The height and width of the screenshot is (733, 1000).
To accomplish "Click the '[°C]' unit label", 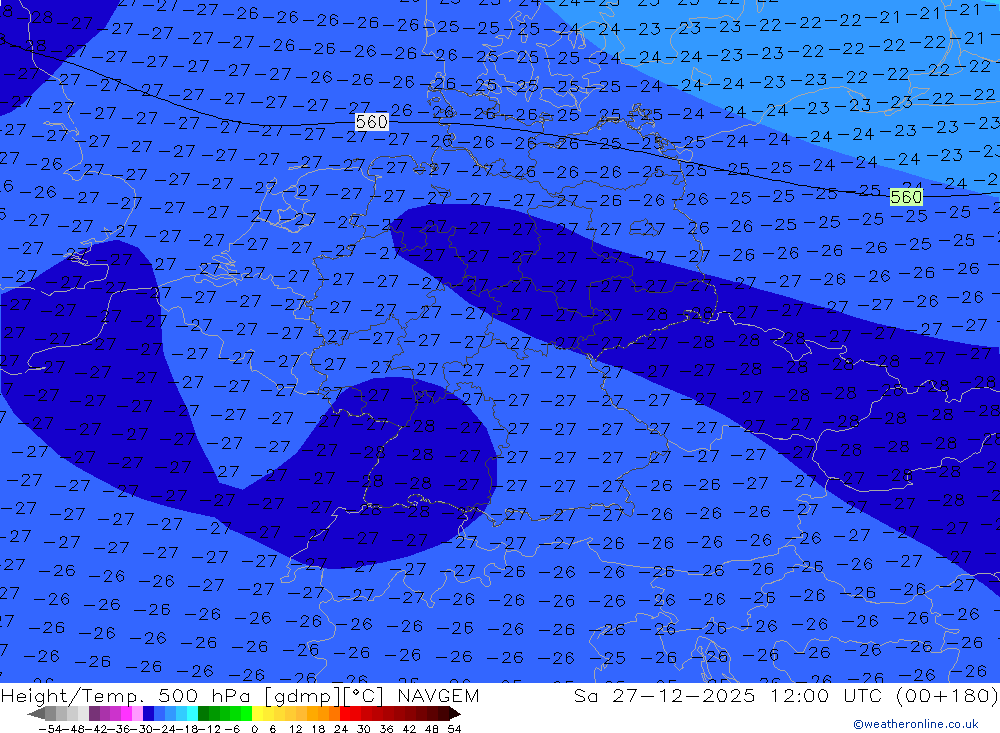I will click(363, 696).
